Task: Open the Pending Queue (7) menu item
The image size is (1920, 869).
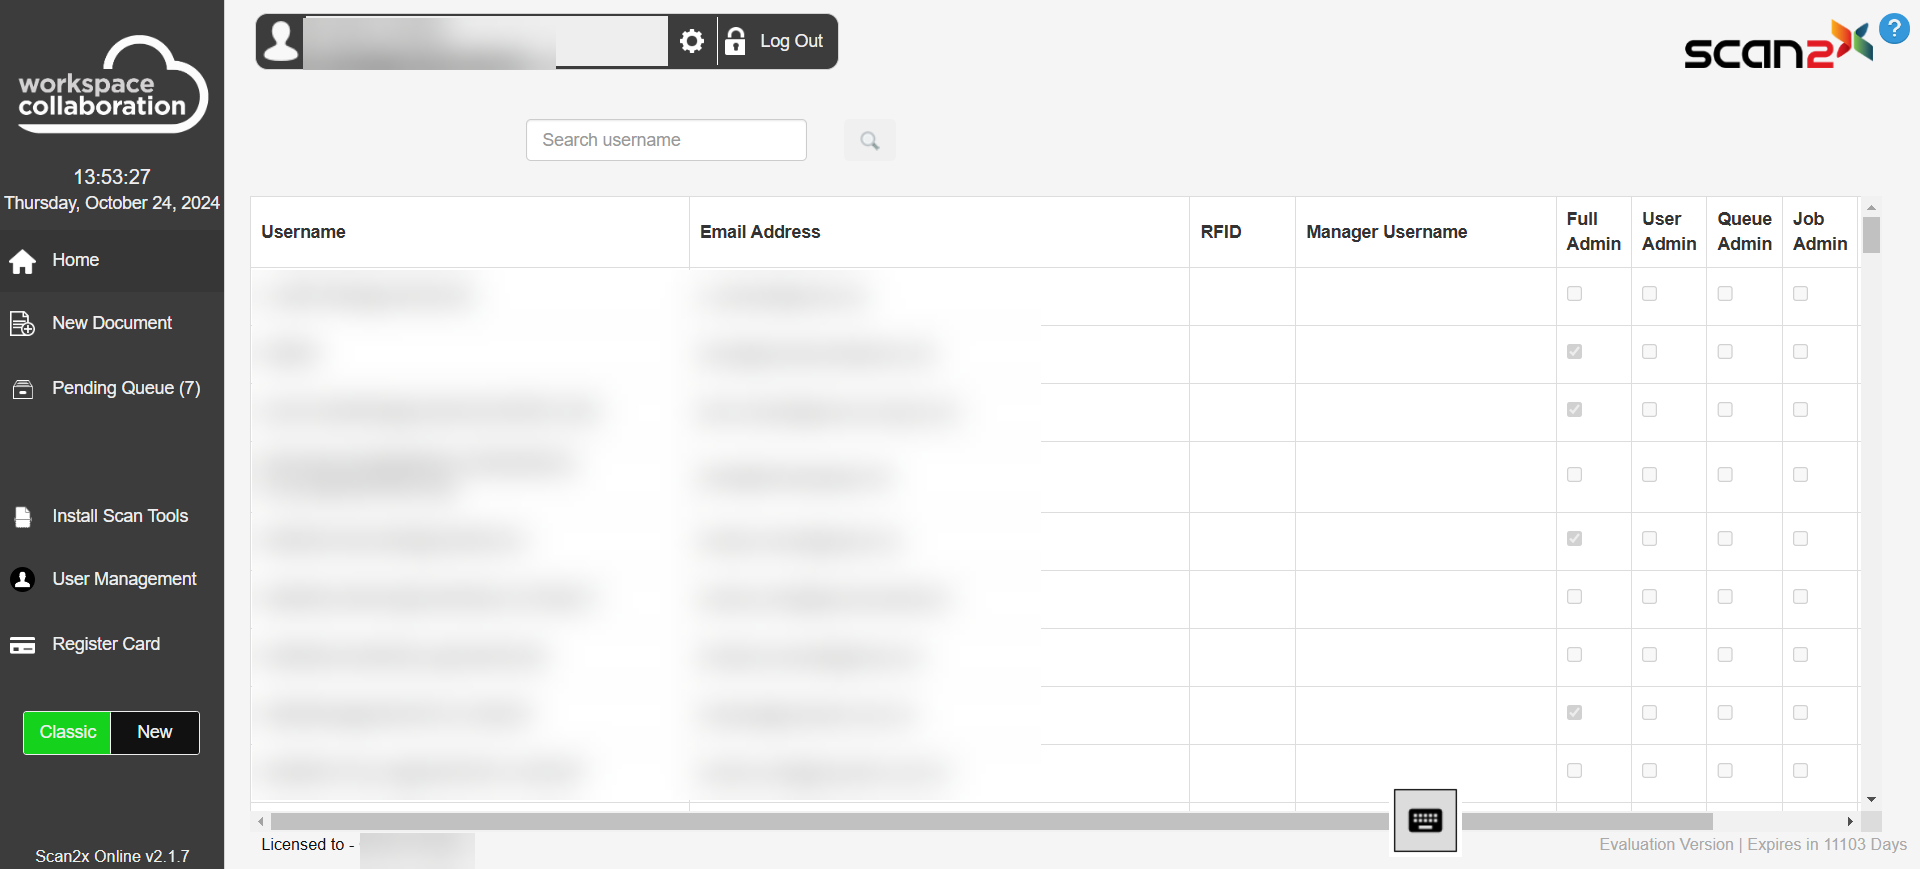Action: click(x=126, y=388)
